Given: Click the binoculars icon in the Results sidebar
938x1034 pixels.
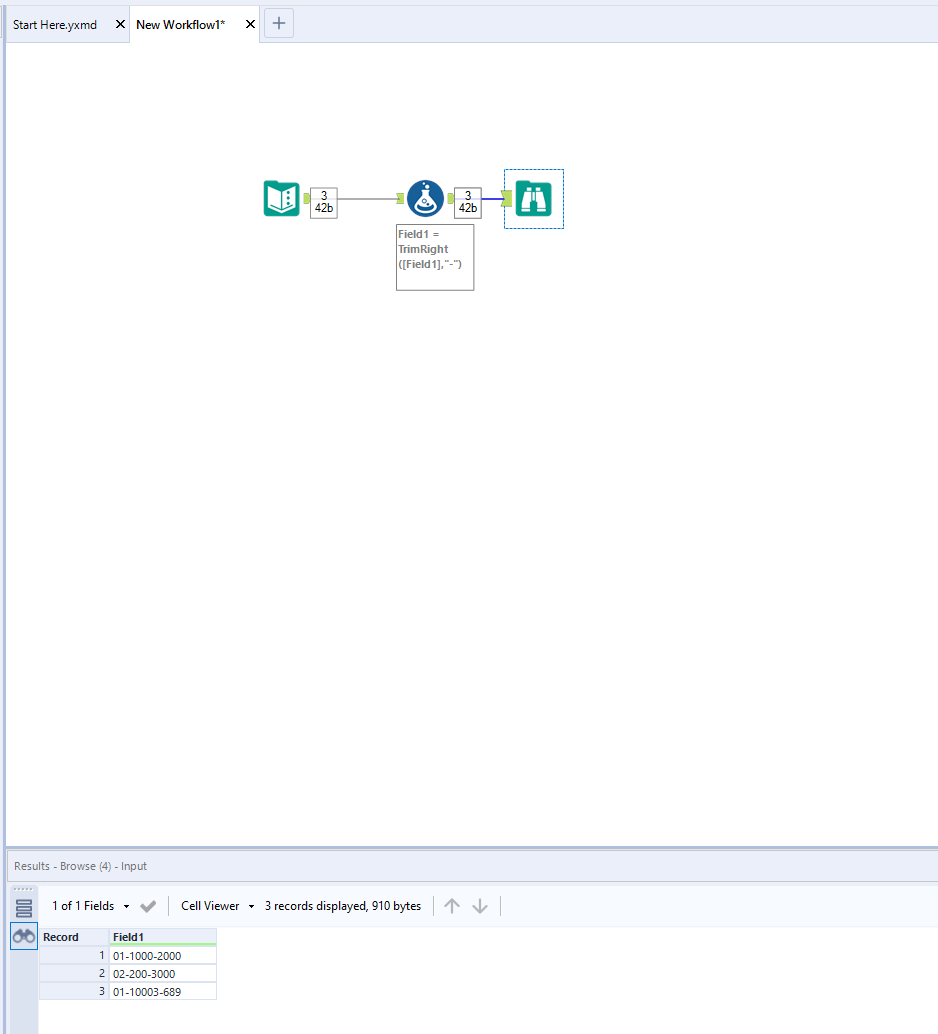Looking at the screenshot, I should point(22,935).
